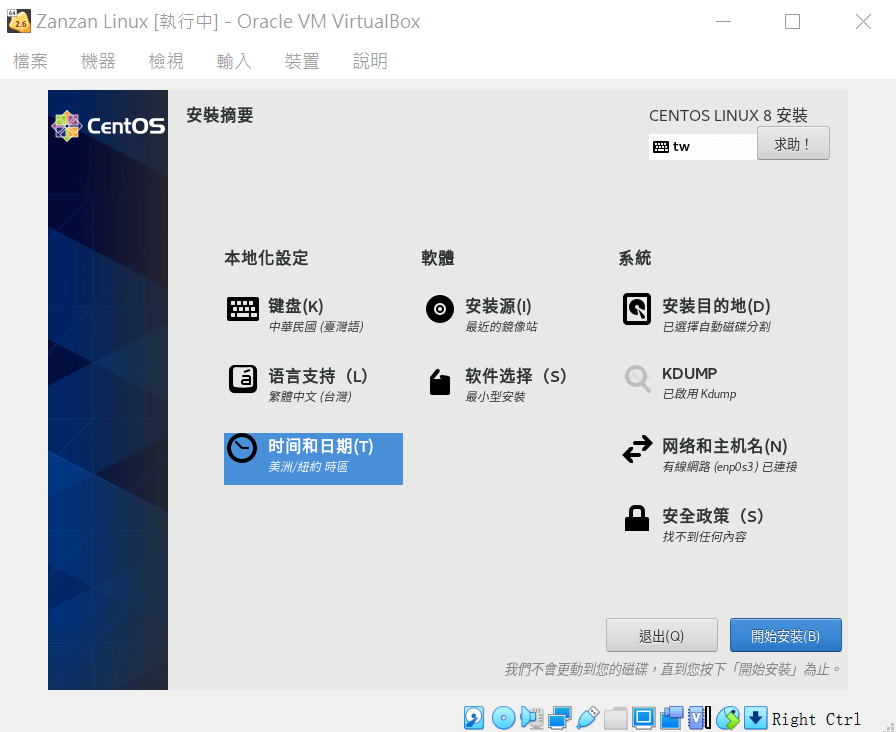Click the hard disk activity status icon
896x732 pixels.
(x=474, y=718)
